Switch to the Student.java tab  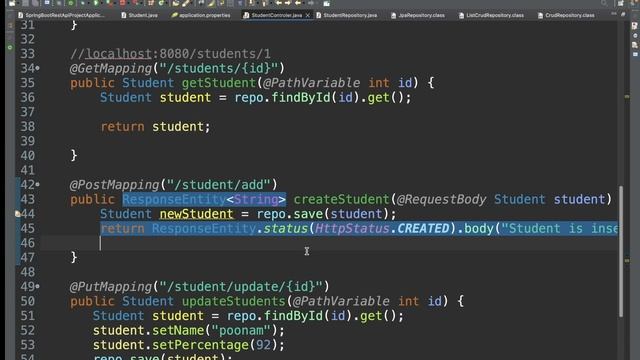coord(139,15)
